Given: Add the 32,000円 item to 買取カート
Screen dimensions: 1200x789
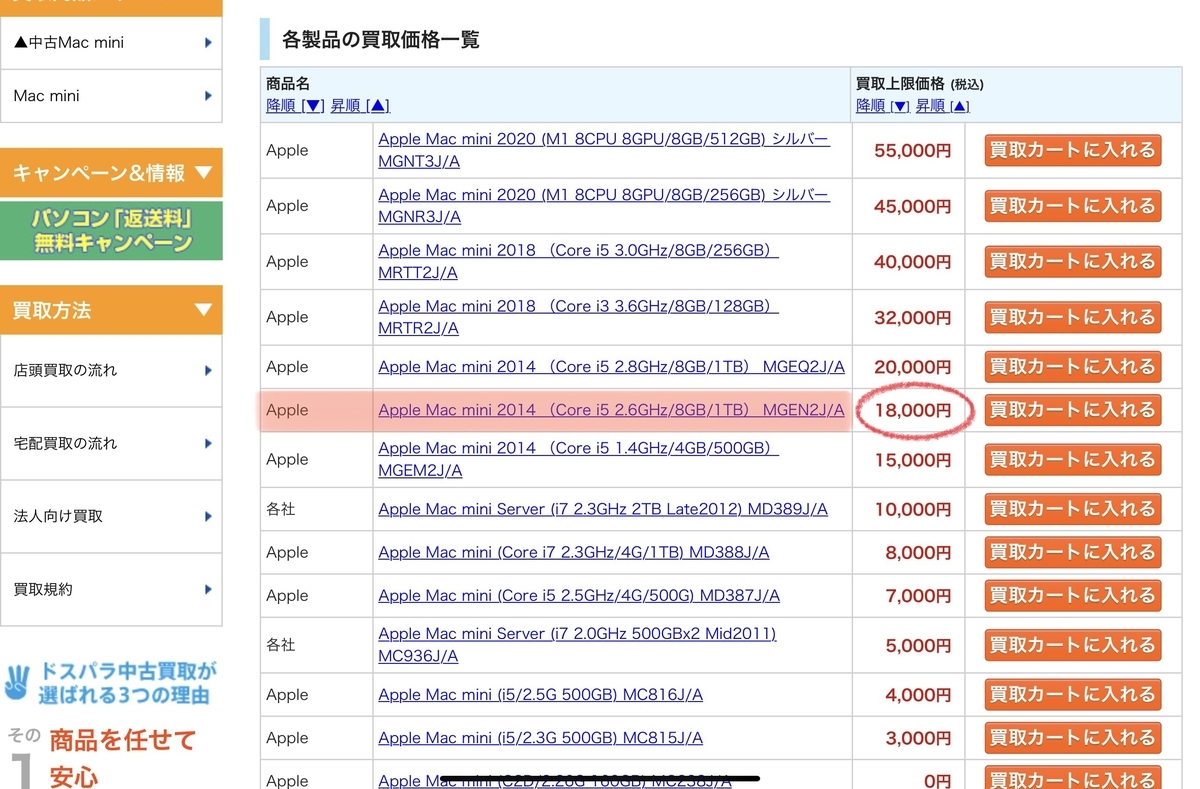Looking at the screenshot, I should click(1072, 317).
